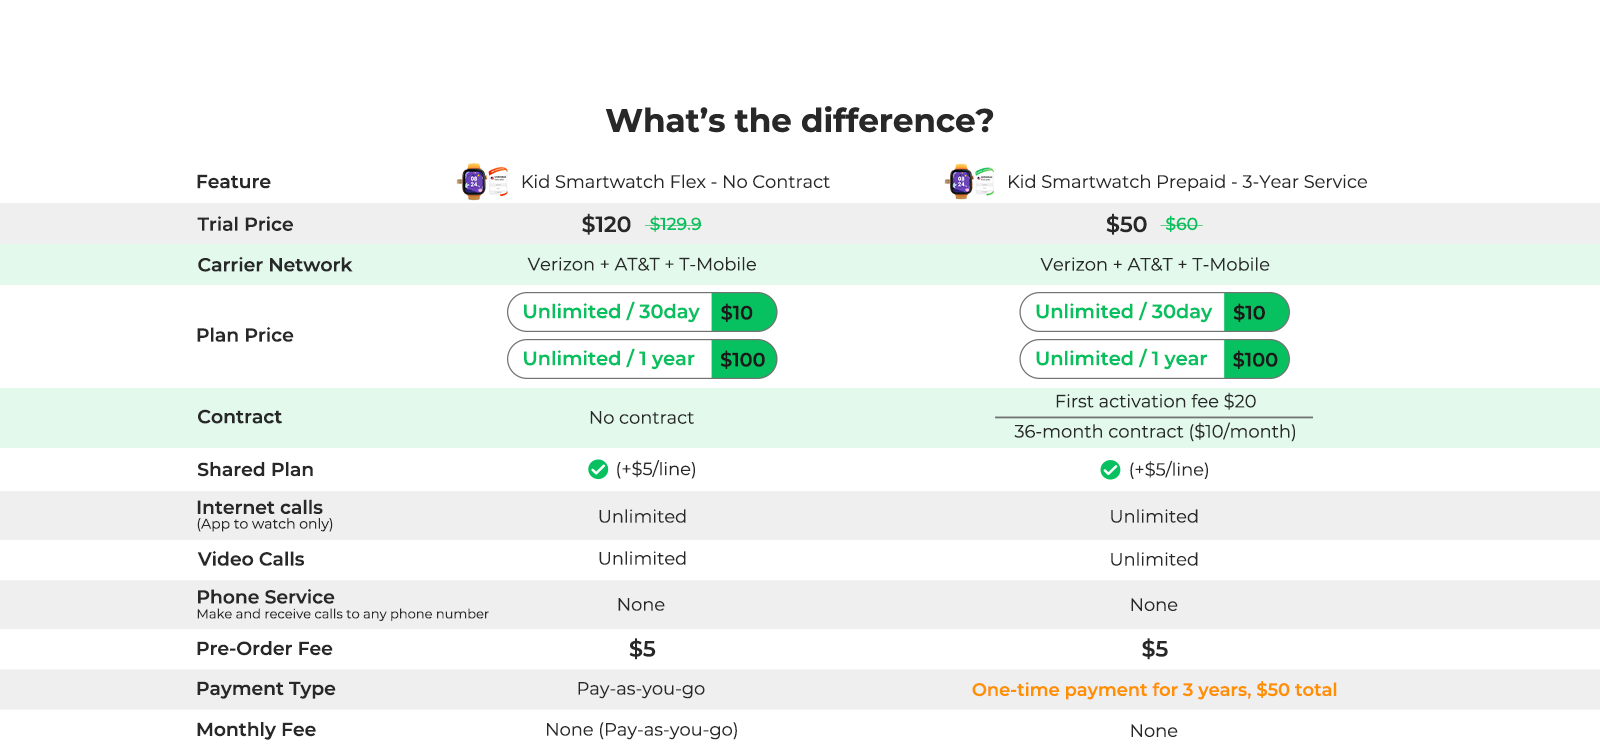Click the Phone Service row label
This screenshot has width=1600, height=750.
pyautogui.click(x=266, y=597)
